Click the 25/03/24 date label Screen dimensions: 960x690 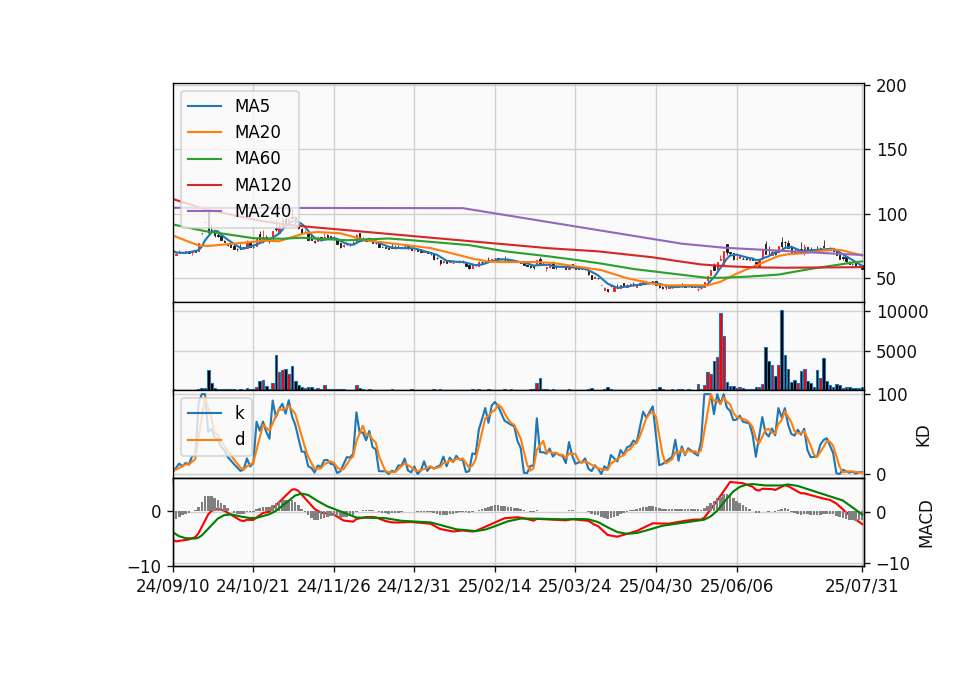tap(575, 586)
